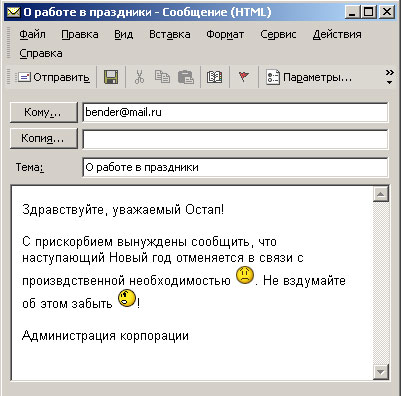Open the Вставка menu
Viewport: 401px width, 396px height.
pos(170,34)
